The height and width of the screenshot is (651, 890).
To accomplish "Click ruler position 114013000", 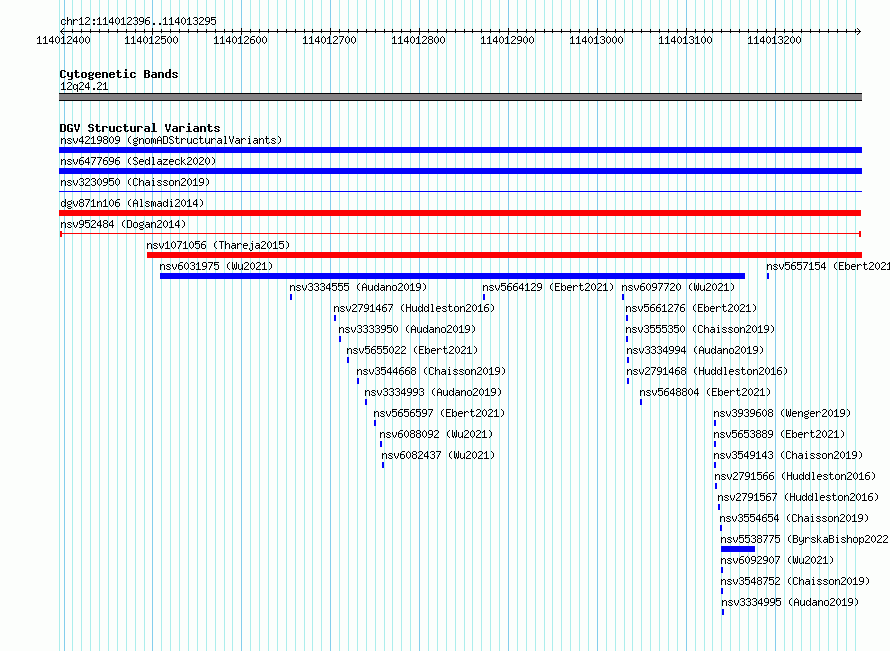I will click(x=596, y=40).
